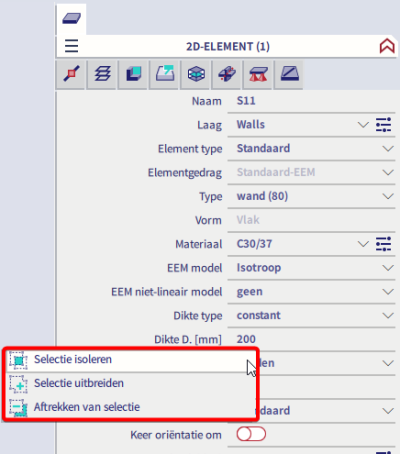Edit the Dikte D. value 200
400x454 pixels.
click(x=311, y=339)
